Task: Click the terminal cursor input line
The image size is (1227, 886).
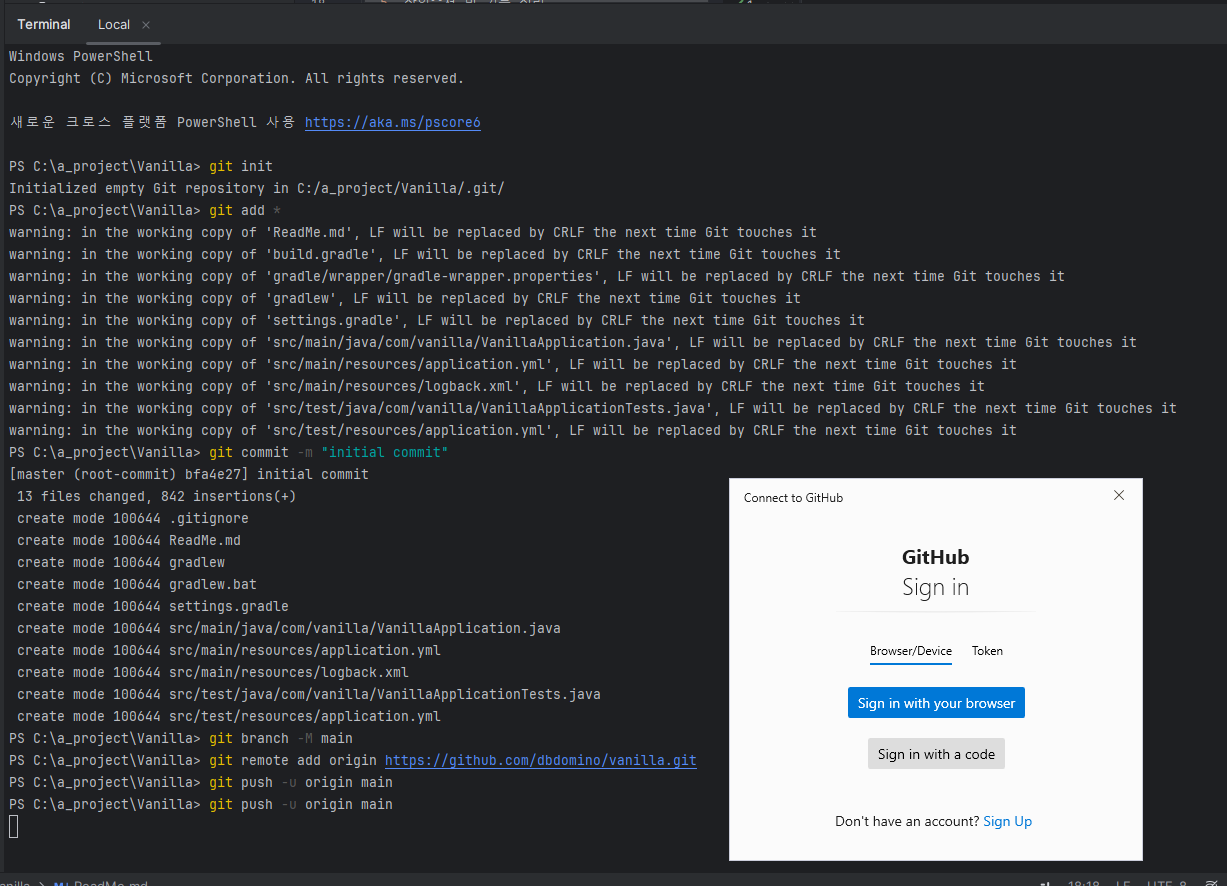Action: 13,826
